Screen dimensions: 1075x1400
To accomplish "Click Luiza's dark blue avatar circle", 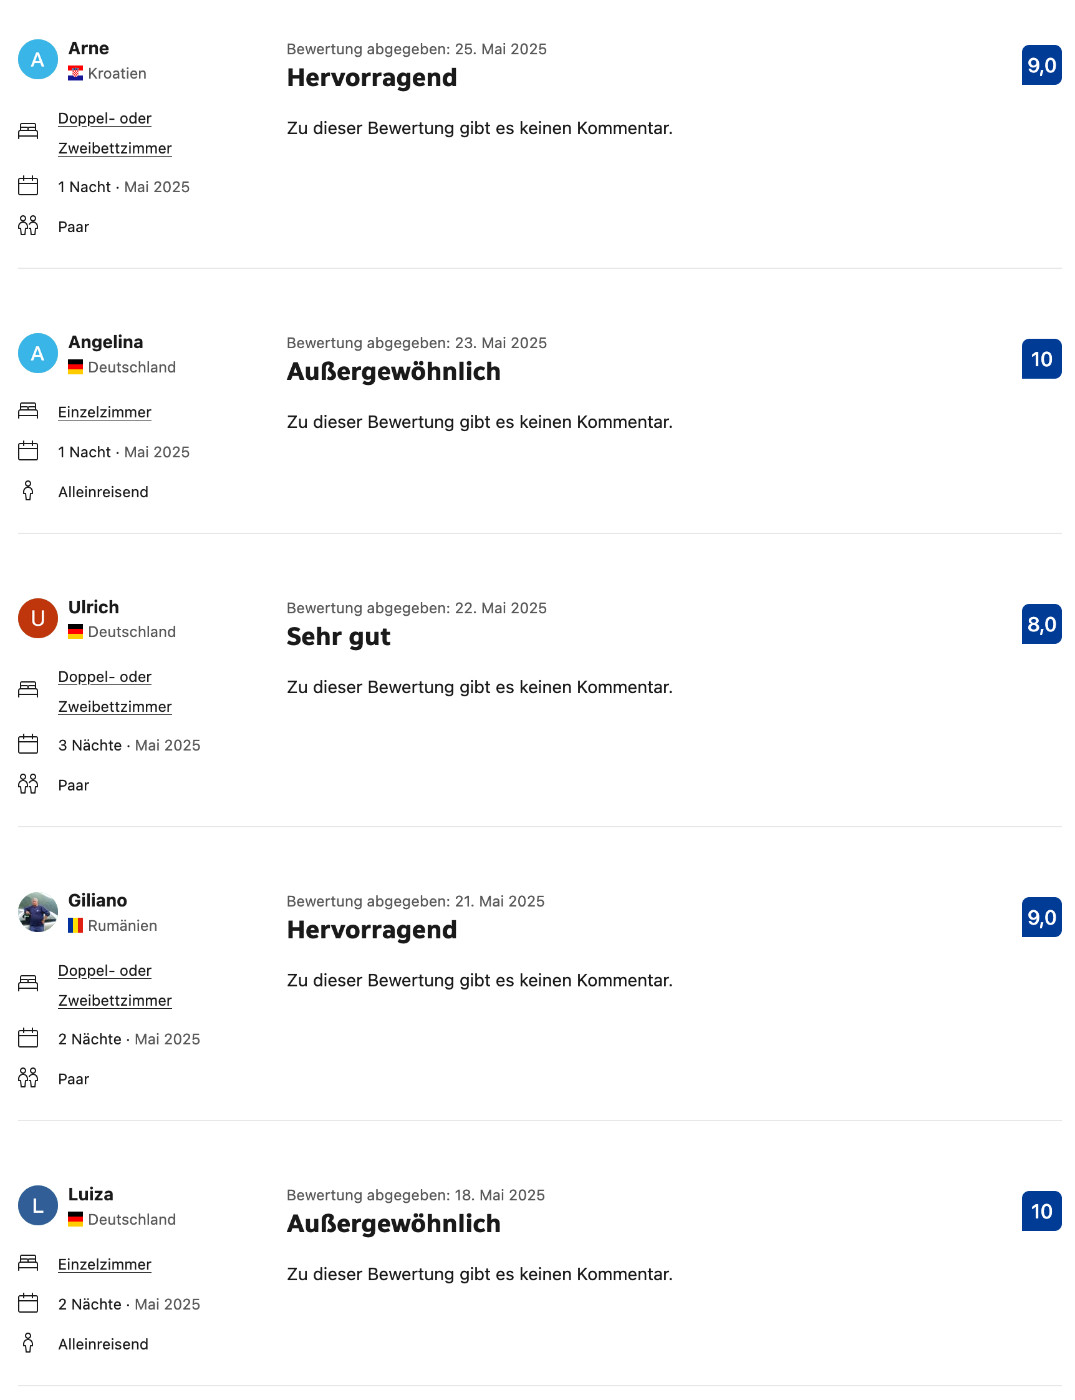I will coord(38,1206).
